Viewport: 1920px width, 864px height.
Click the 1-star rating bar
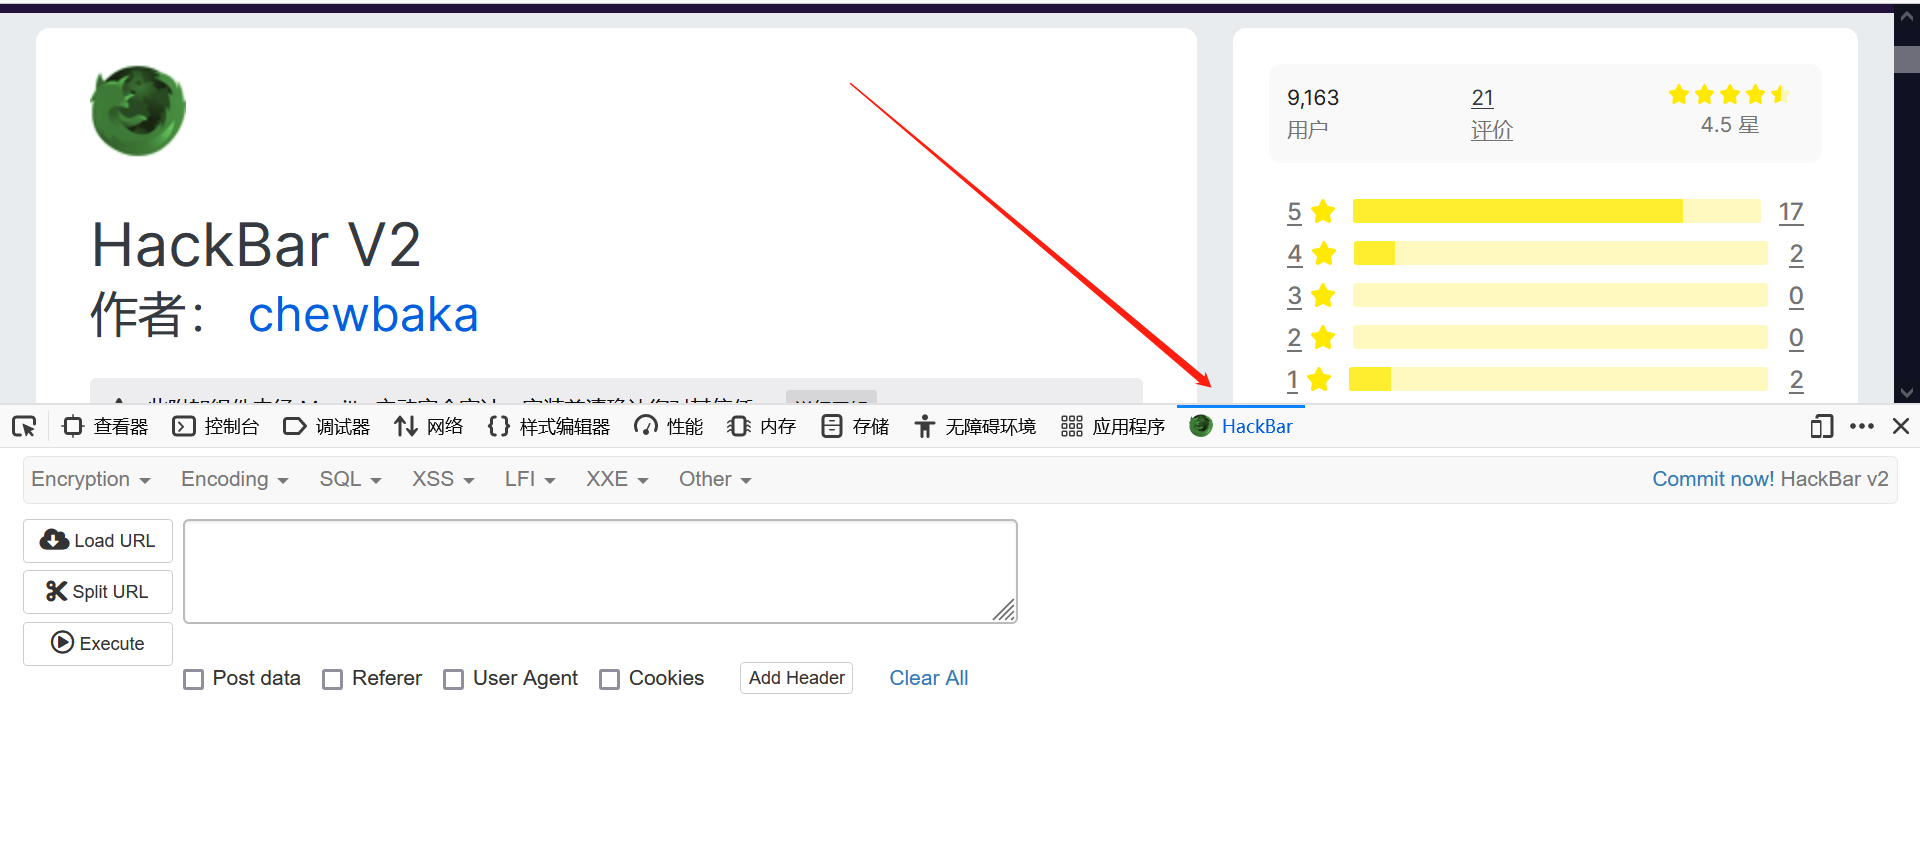pyautogui.click(x=1558, y=379)
